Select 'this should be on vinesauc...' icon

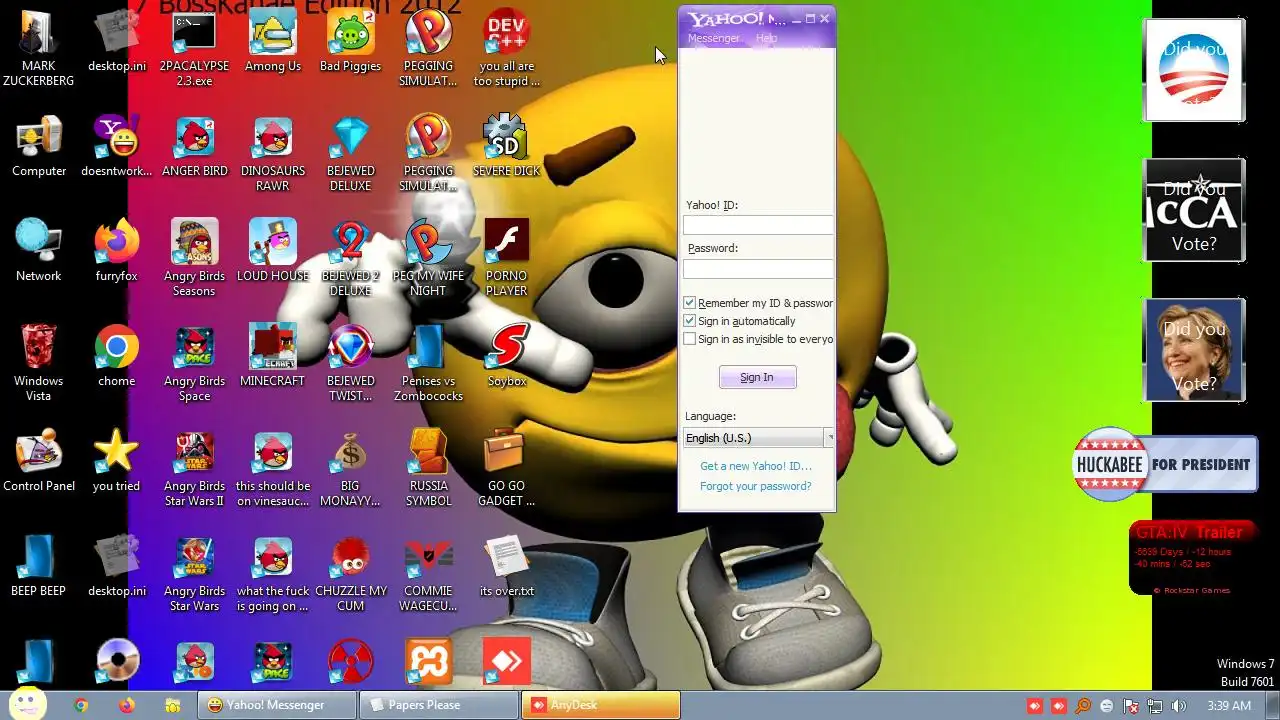pos(272,467)
